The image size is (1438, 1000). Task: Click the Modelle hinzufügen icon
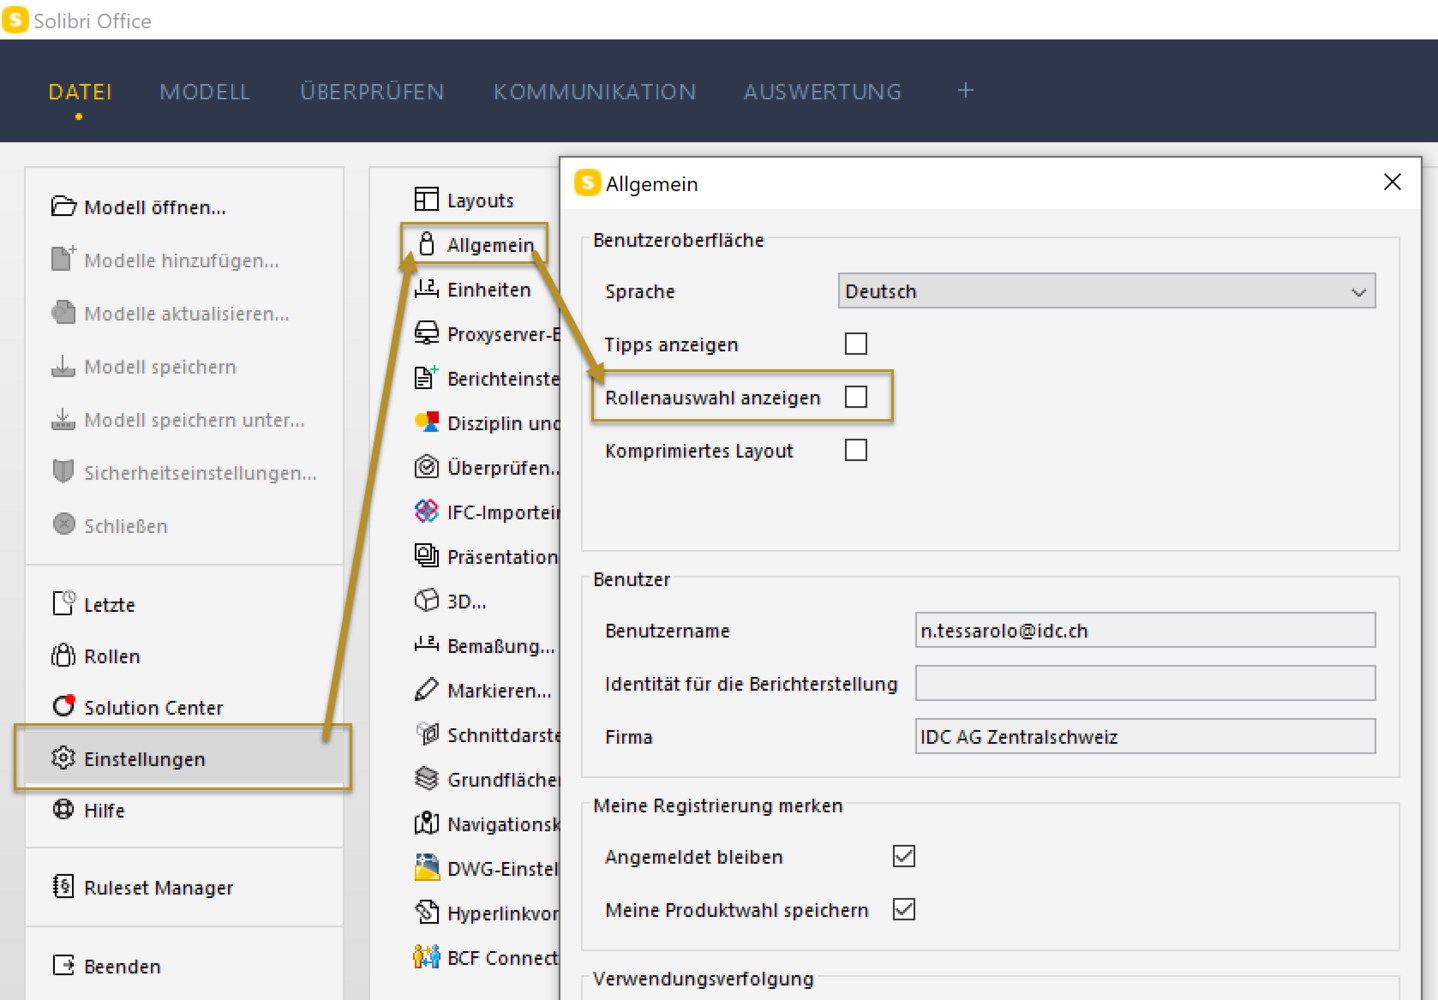[x=64, y=258]
